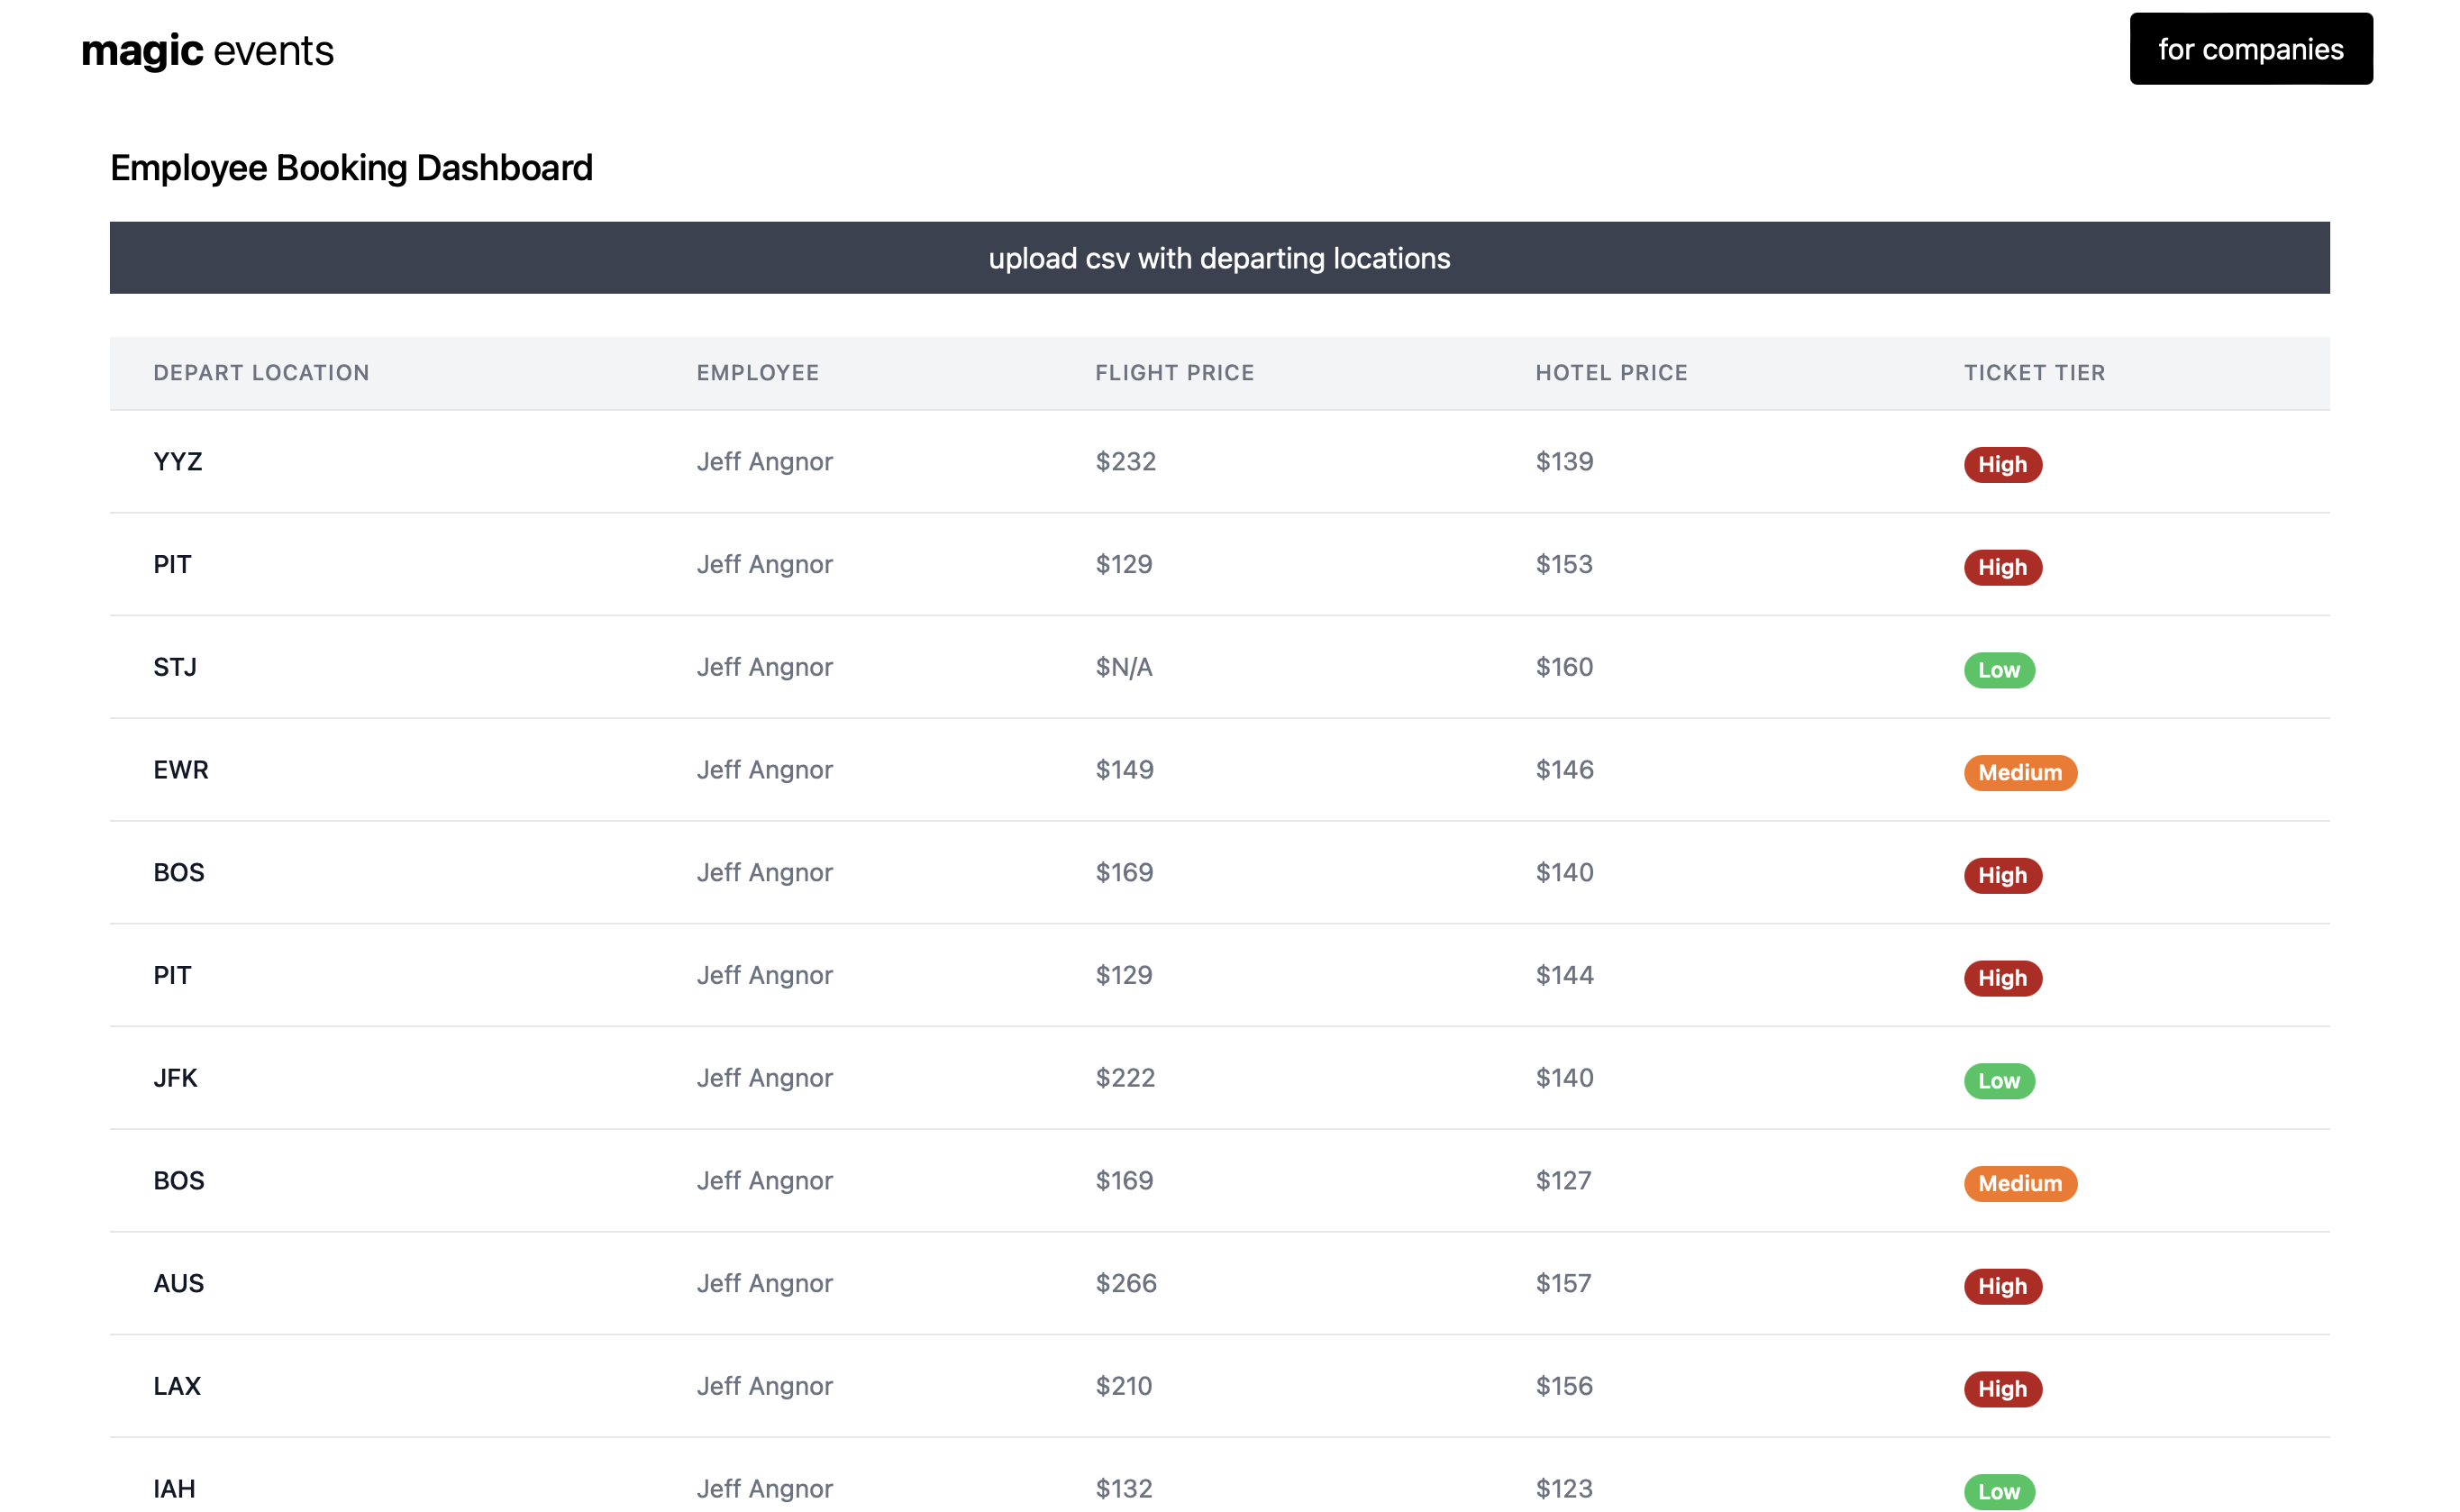The width and height of the screenshot is (2460, 1512).
Task: Select the LAX depart location cell
Action: tap(177, 1386)
